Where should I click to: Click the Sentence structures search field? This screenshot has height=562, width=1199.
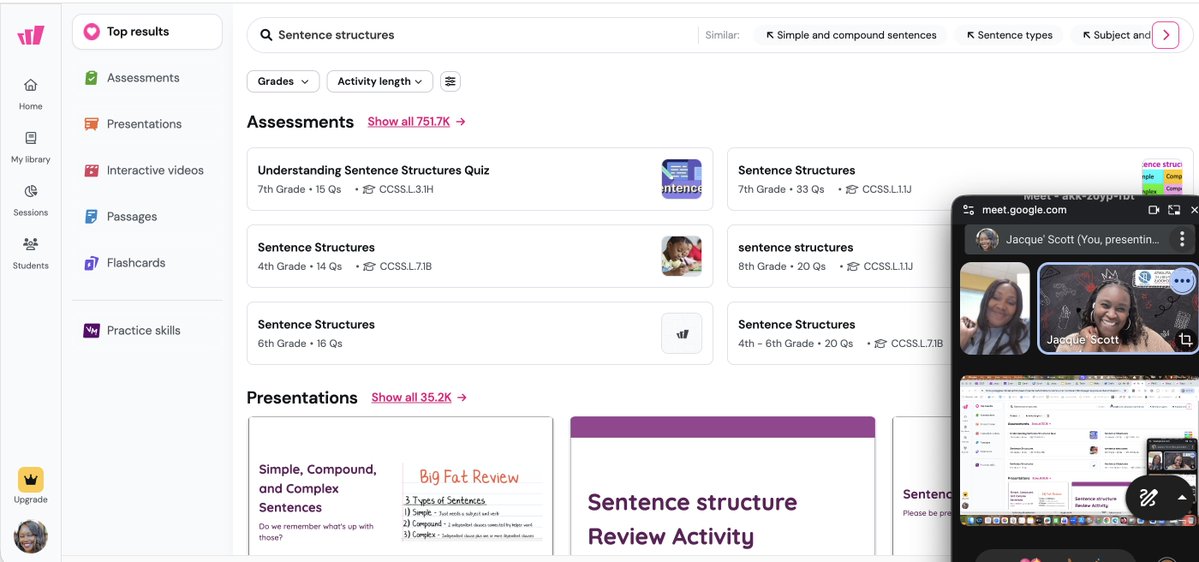tap(474, 35)
